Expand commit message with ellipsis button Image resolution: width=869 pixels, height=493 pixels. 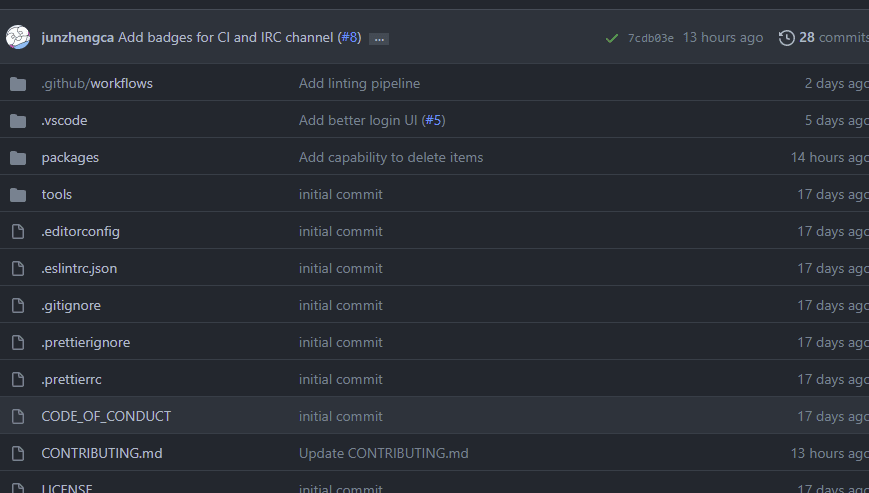[379, 39]
